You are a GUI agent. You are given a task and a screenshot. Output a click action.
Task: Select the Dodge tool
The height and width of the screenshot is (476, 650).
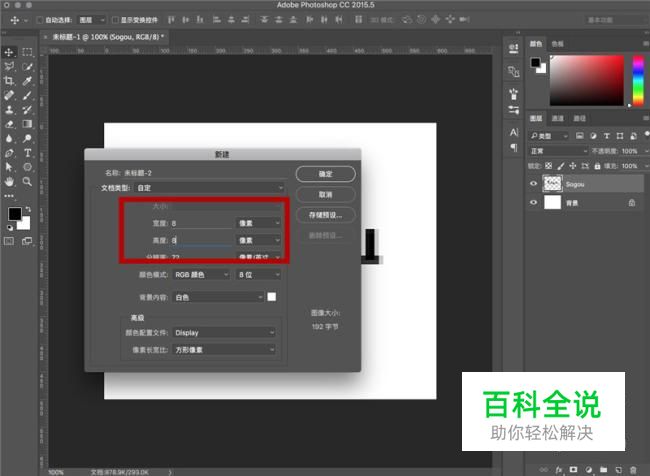pos(27,138)
